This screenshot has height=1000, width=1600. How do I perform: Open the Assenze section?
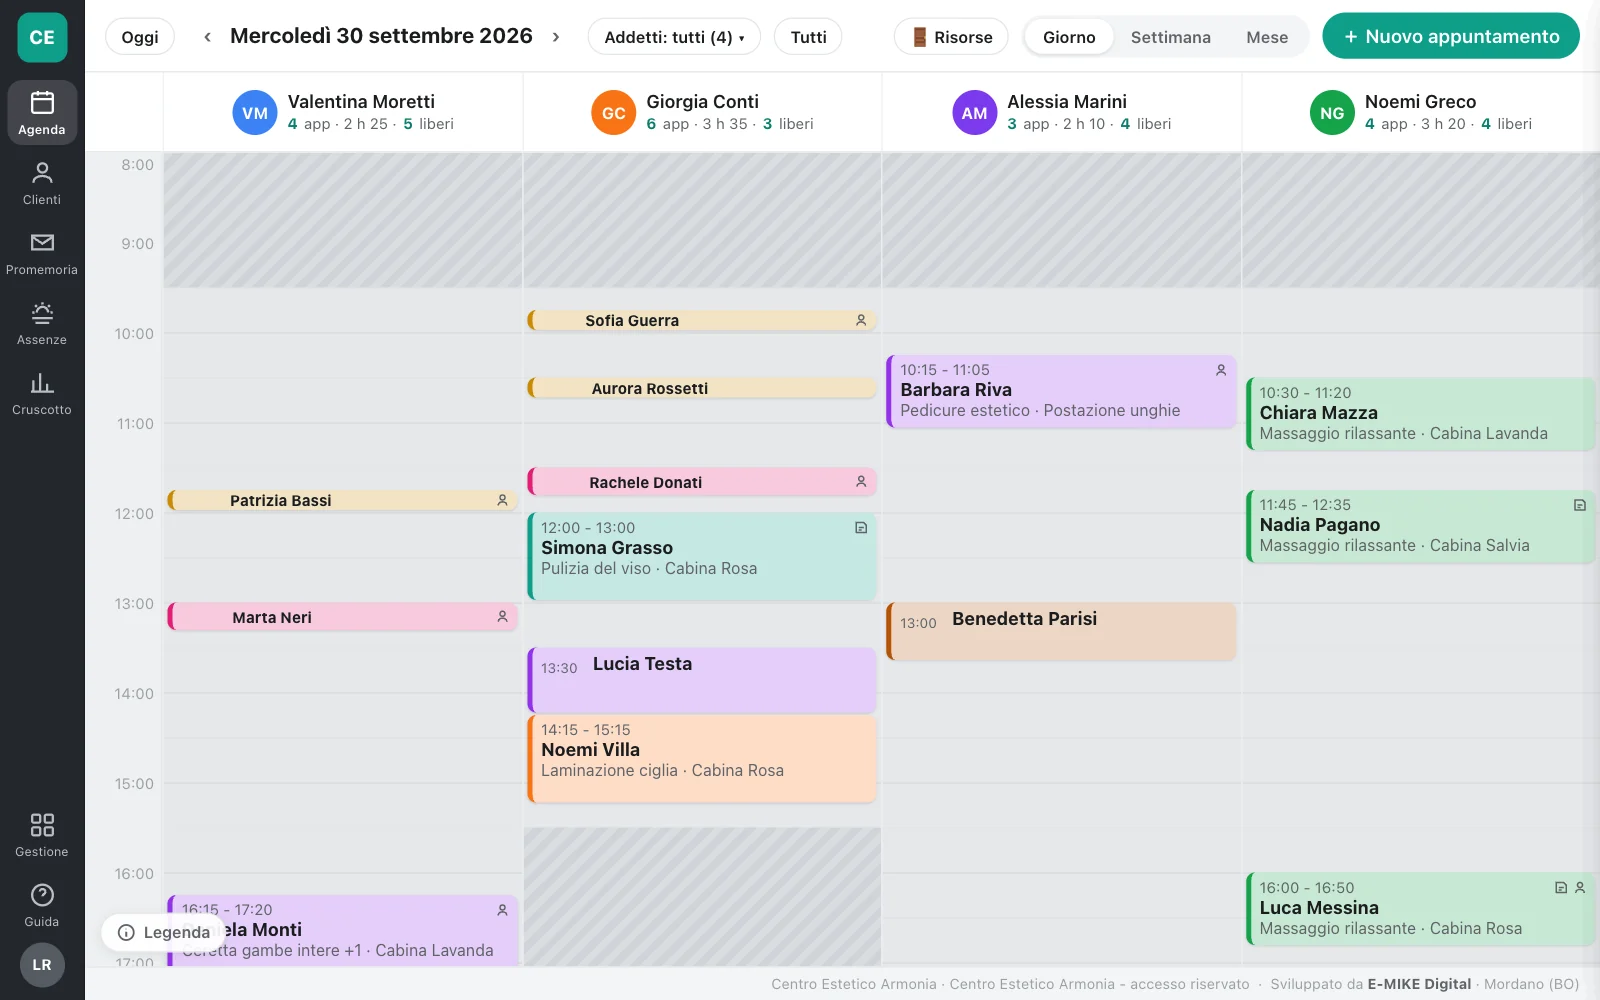tap(42, 323)
